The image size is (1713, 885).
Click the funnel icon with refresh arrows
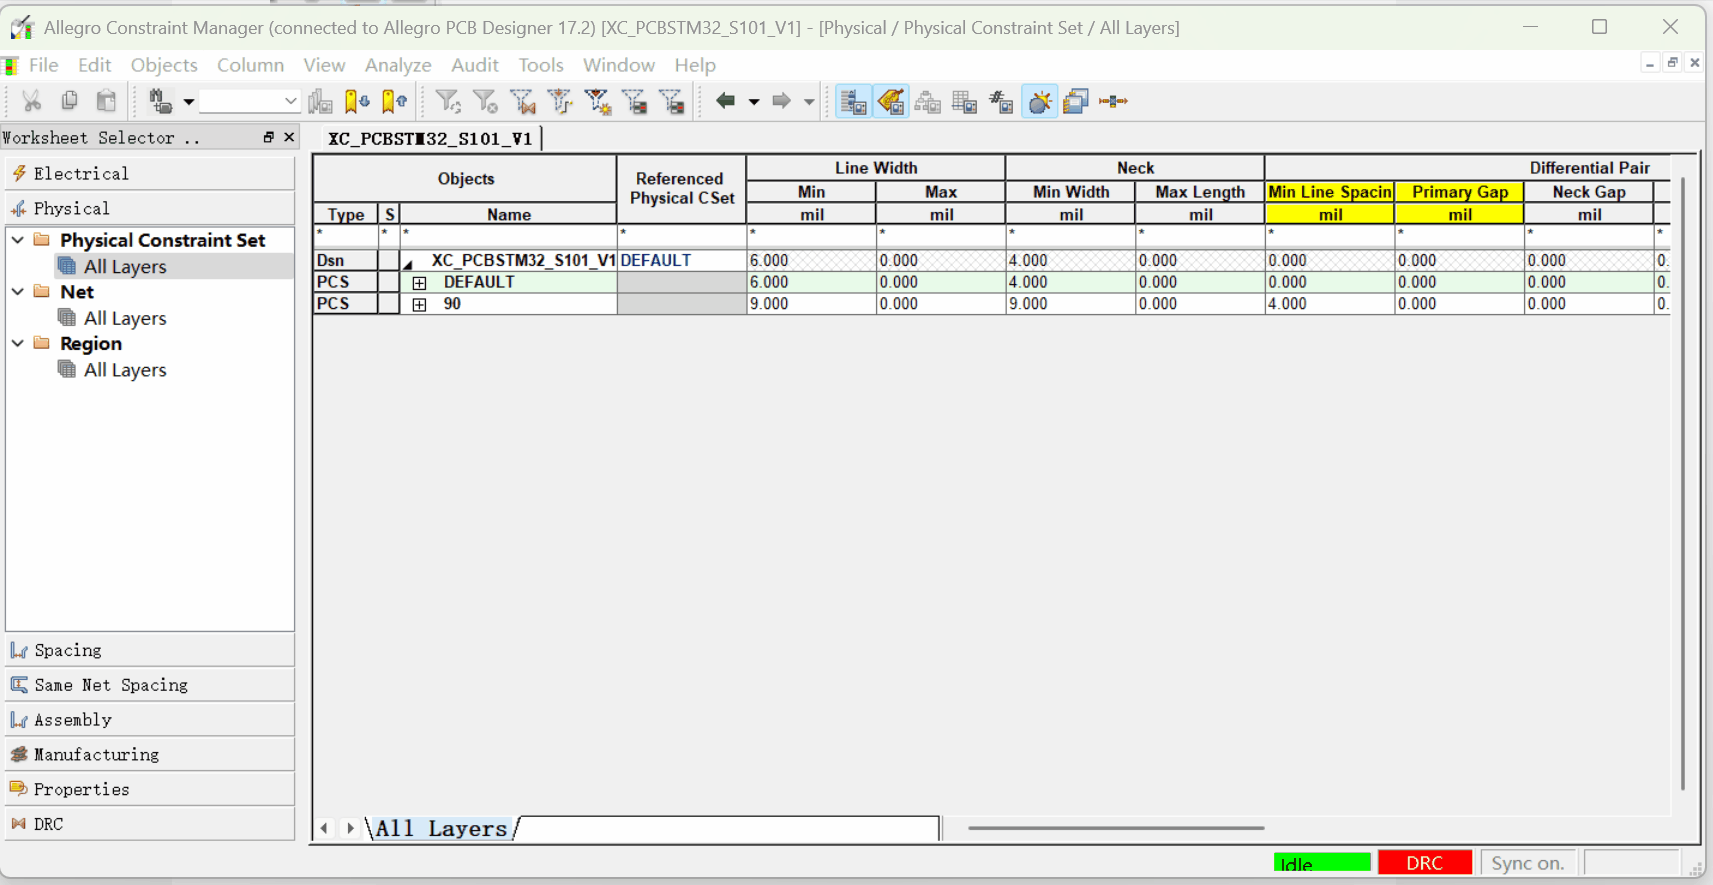tap(448, 101)
